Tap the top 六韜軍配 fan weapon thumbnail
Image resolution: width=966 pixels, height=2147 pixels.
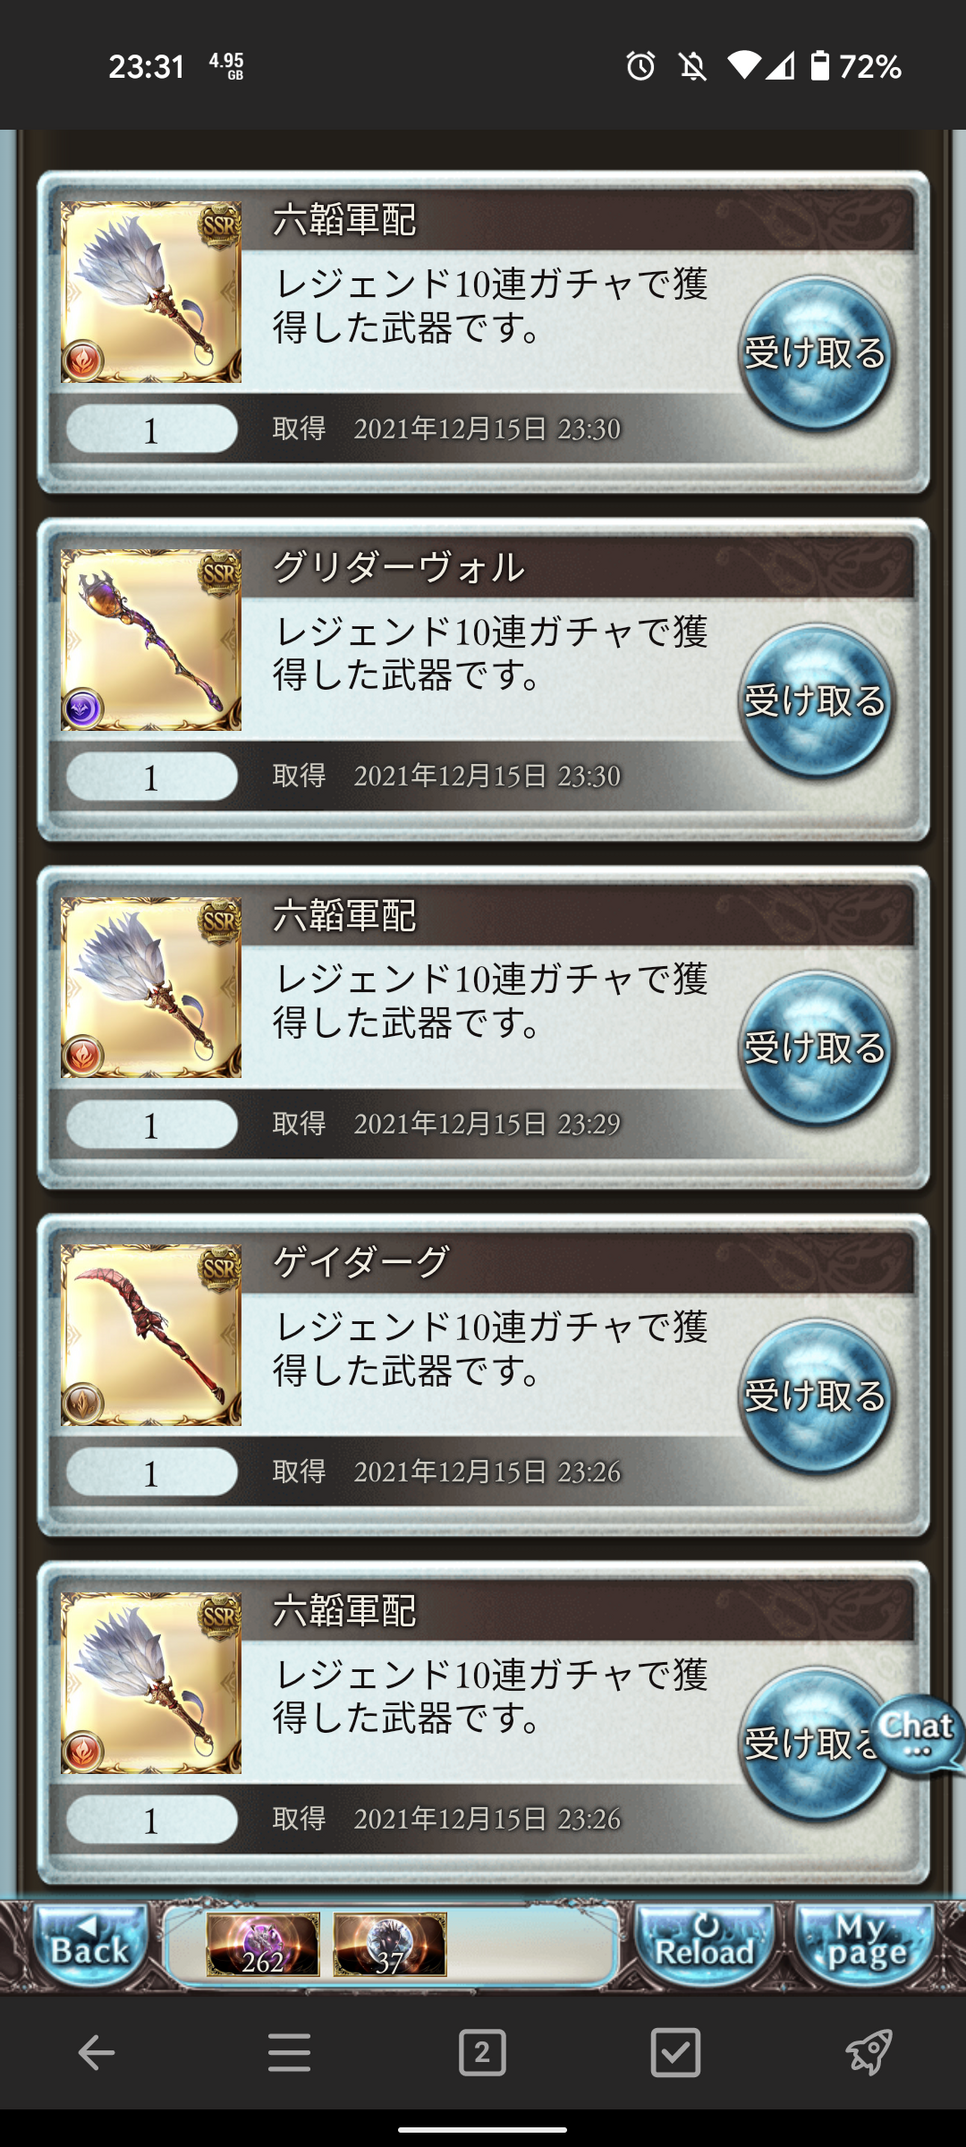point(151,292)
